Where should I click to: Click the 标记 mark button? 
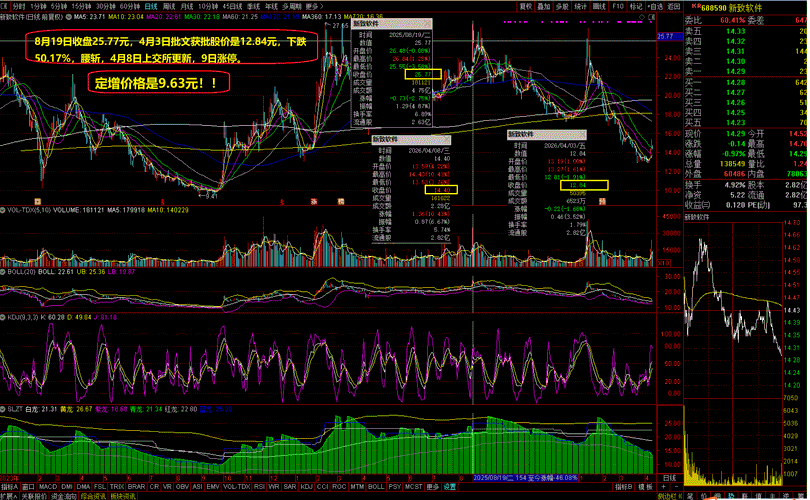coord(636,7)
